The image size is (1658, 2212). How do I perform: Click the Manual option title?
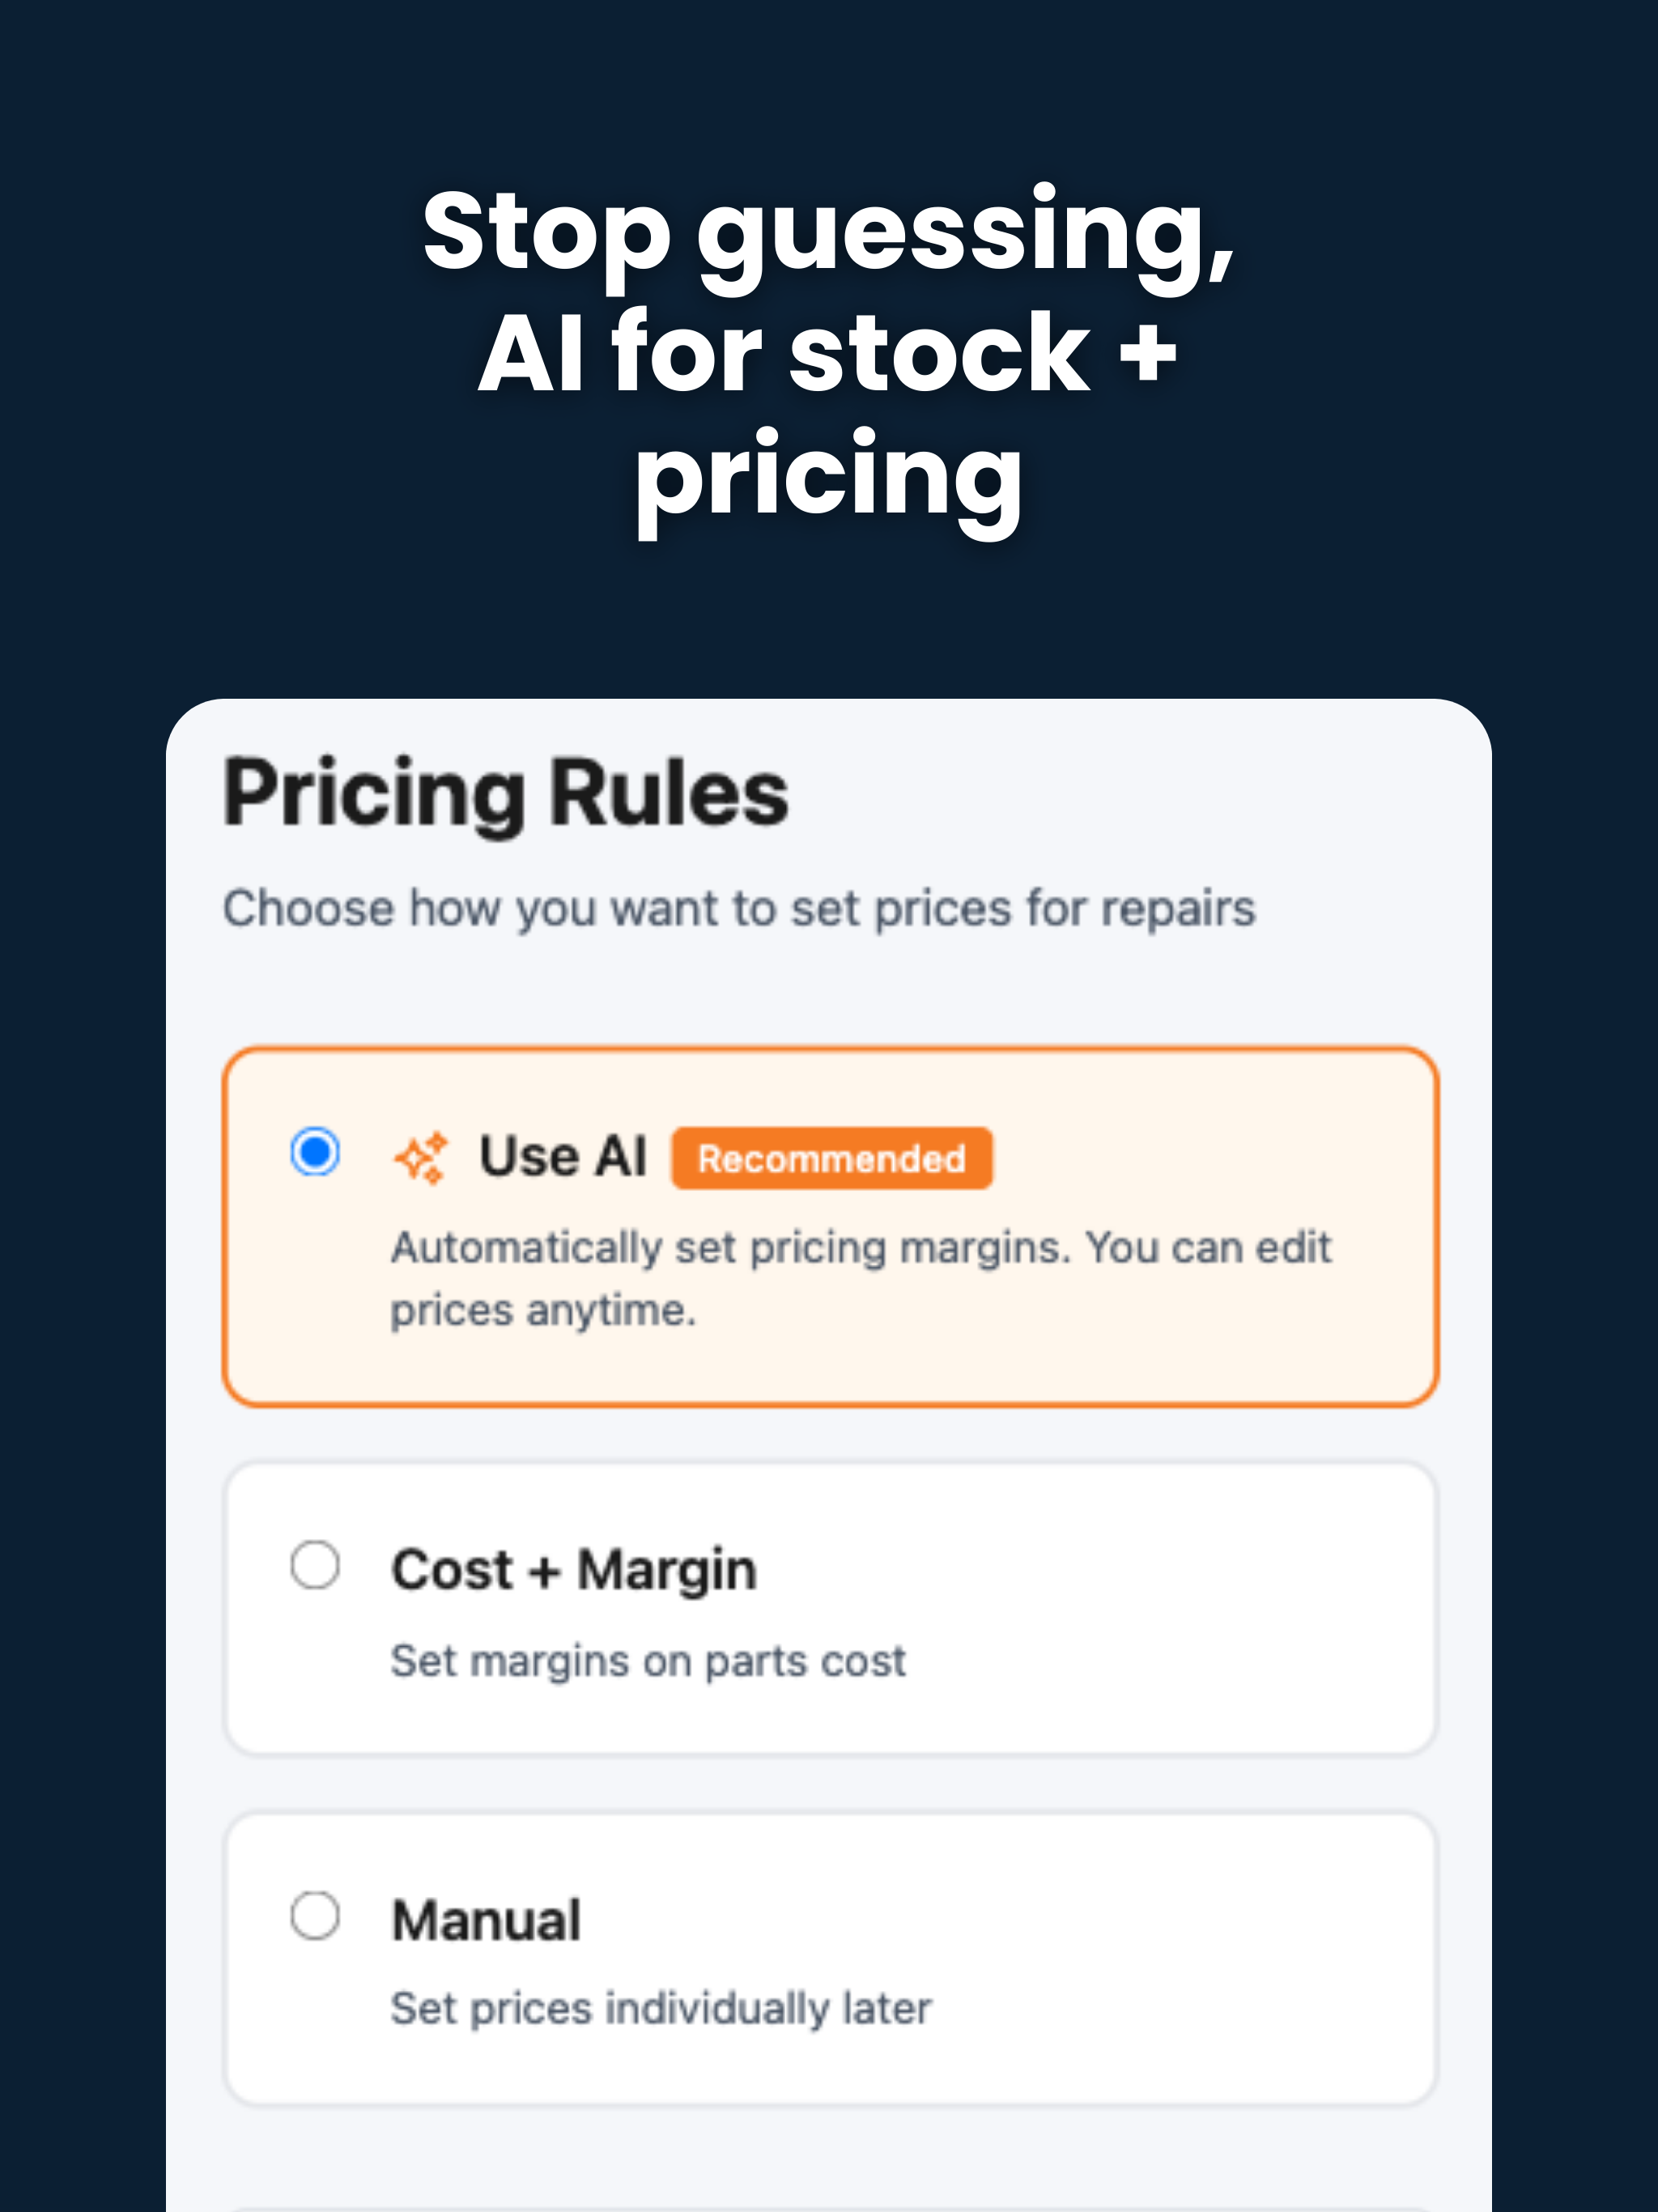(x=486, y=1920)
